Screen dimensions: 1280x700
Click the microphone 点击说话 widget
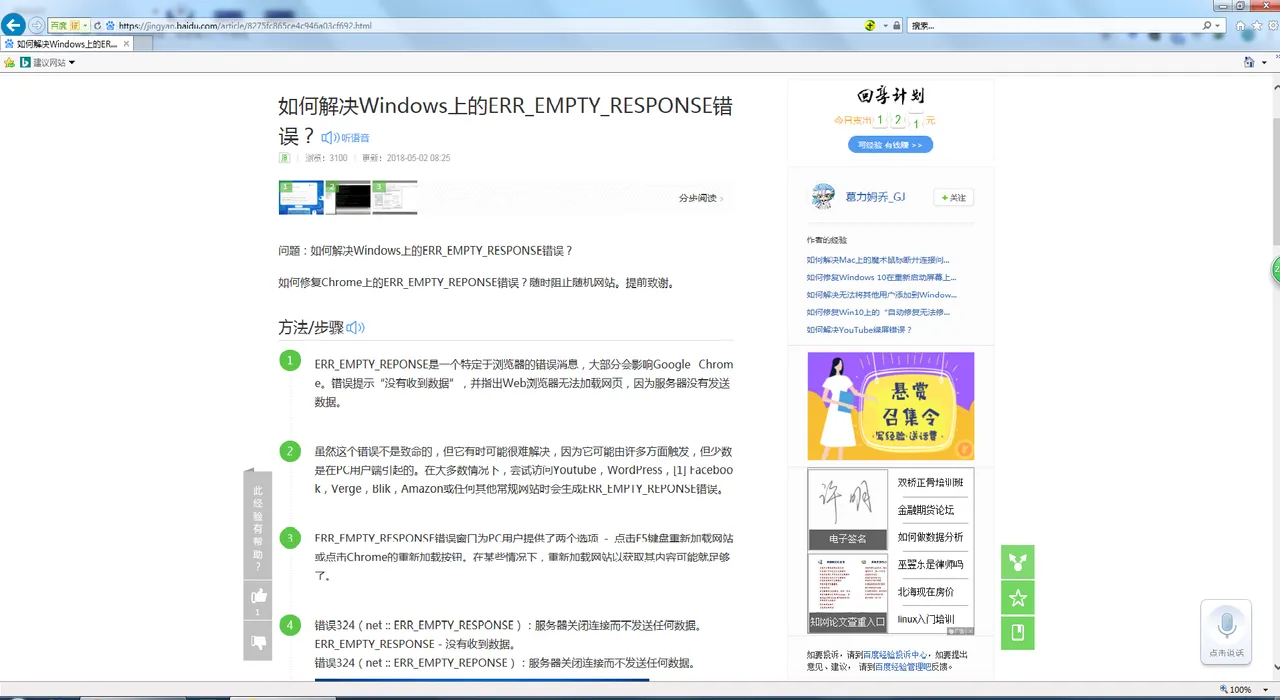(1226, 632)
